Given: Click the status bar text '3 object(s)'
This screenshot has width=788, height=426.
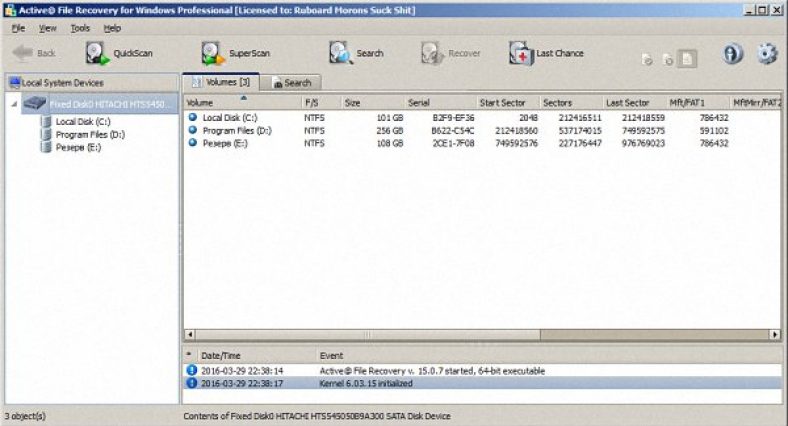Looking at the screenshot, I should tap(25, 416).
